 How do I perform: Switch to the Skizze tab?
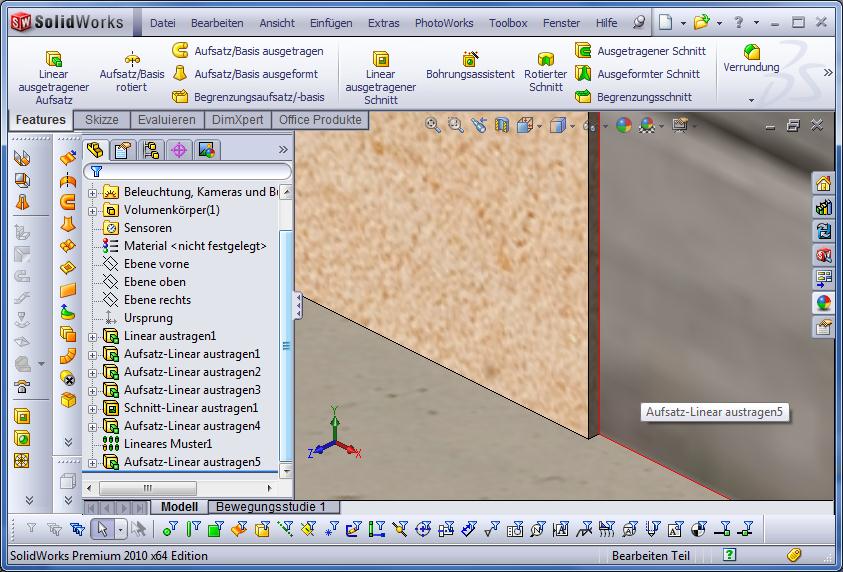click(x=101, y=120)
